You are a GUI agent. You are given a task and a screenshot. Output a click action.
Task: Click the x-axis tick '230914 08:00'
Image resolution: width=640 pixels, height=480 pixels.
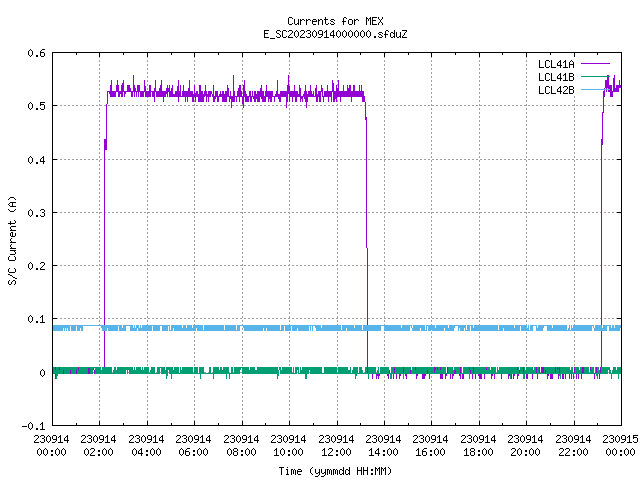241,446
